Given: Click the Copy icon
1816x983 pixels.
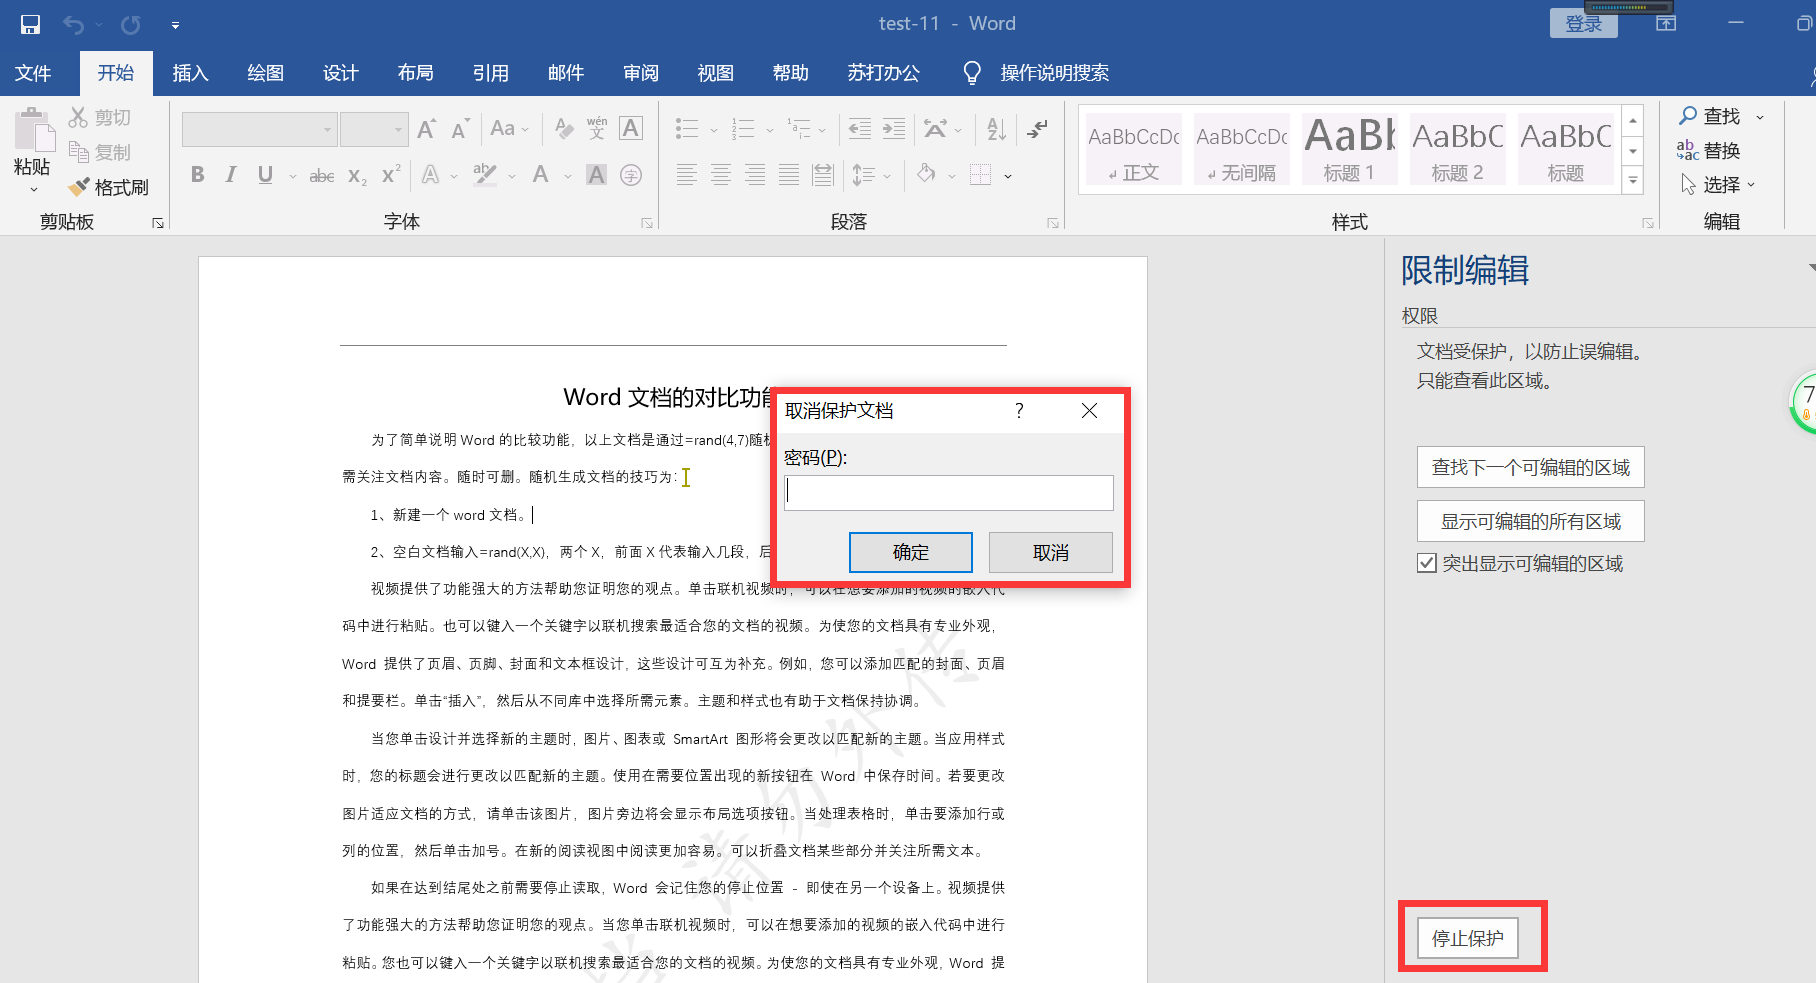Looking at the screenshot, I should tap(78, 152).
